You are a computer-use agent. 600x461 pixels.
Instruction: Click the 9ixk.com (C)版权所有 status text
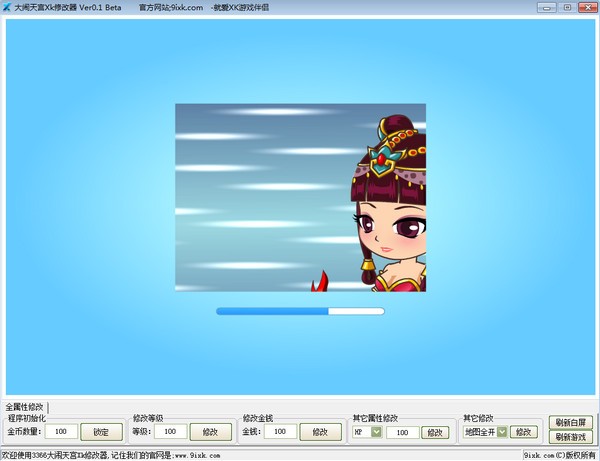(x=559, y=455)
